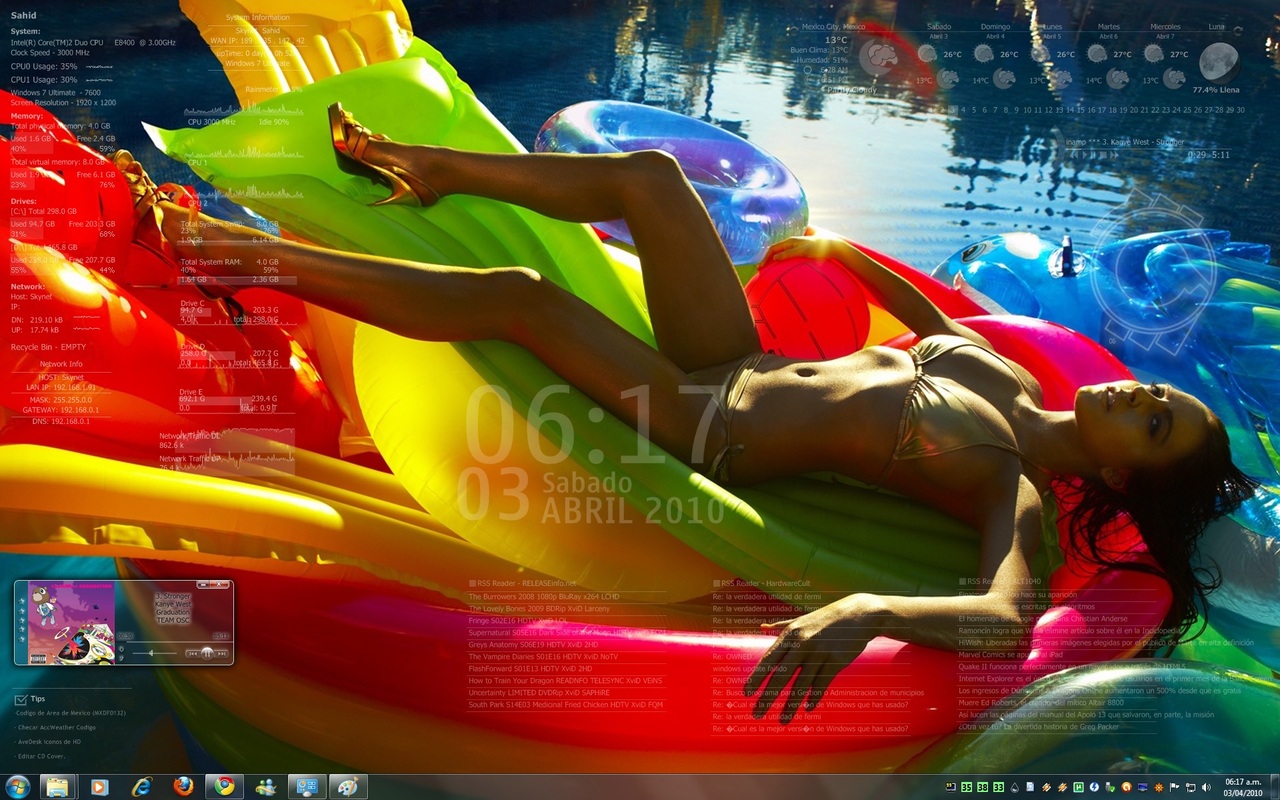
Task: Launch Mozilla Firefox from the taskbar
Action: [183, 787]
